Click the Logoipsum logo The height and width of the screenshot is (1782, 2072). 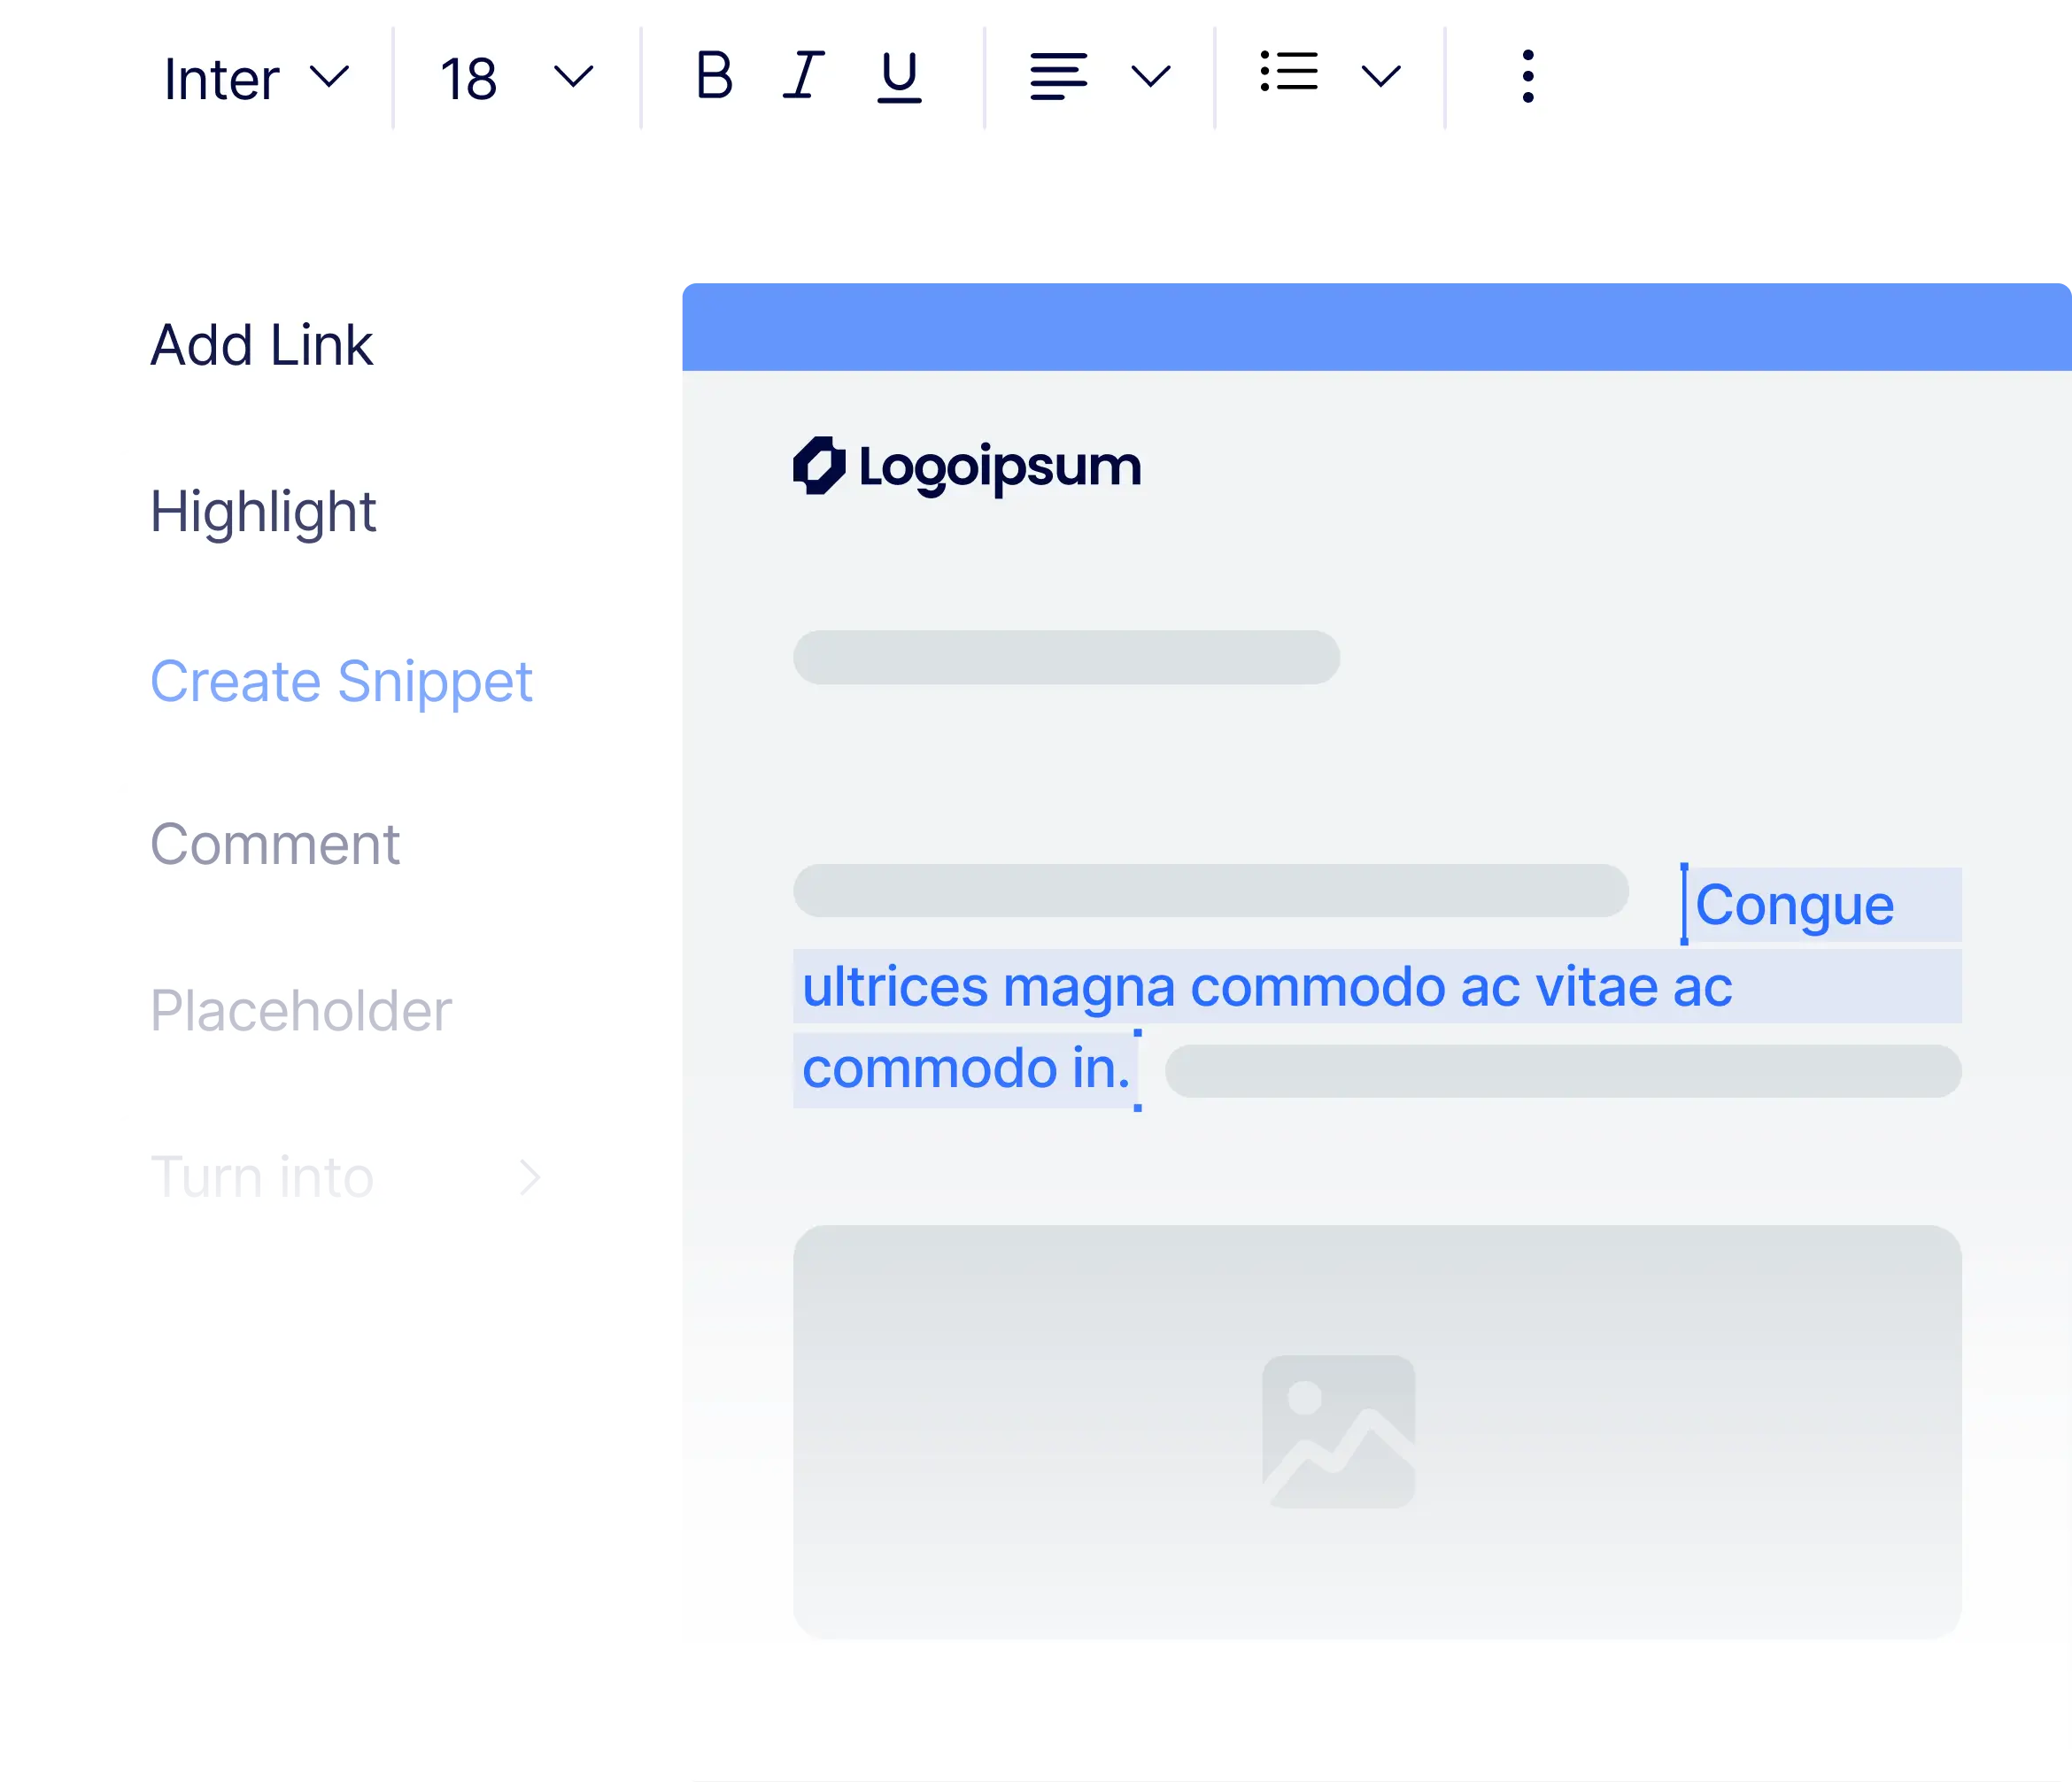pyautogui.click(x=966, y=467)
